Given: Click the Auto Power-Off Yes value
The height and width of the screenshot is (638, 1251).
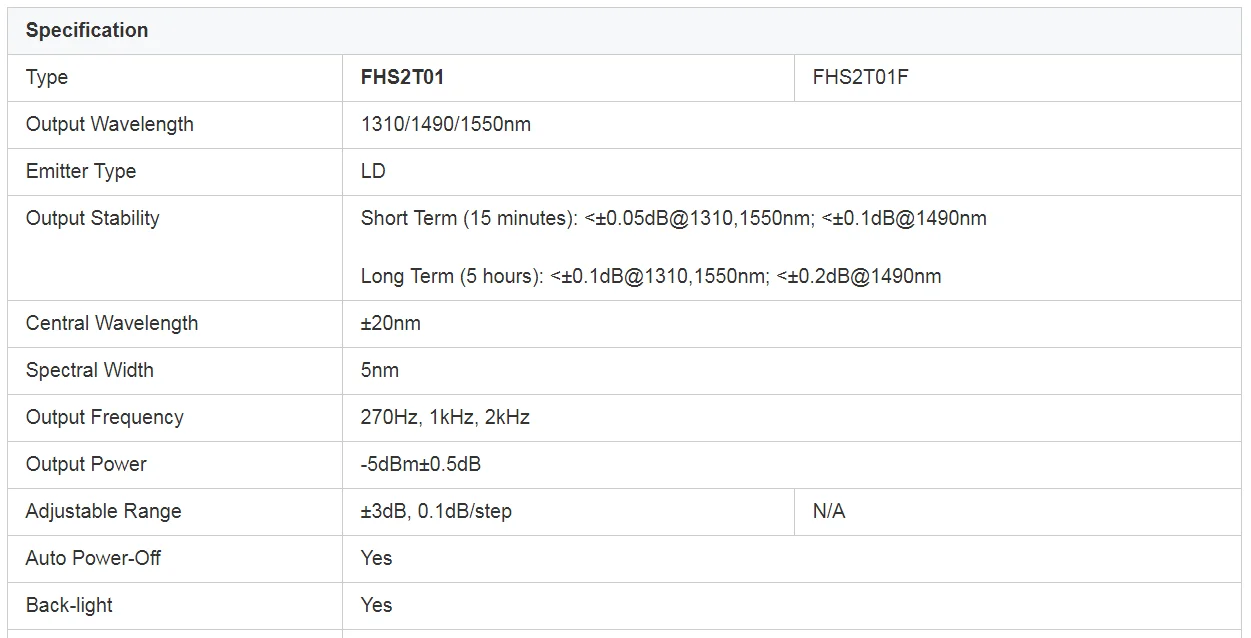Looking at the screenshot, I should tap(377, 558).
